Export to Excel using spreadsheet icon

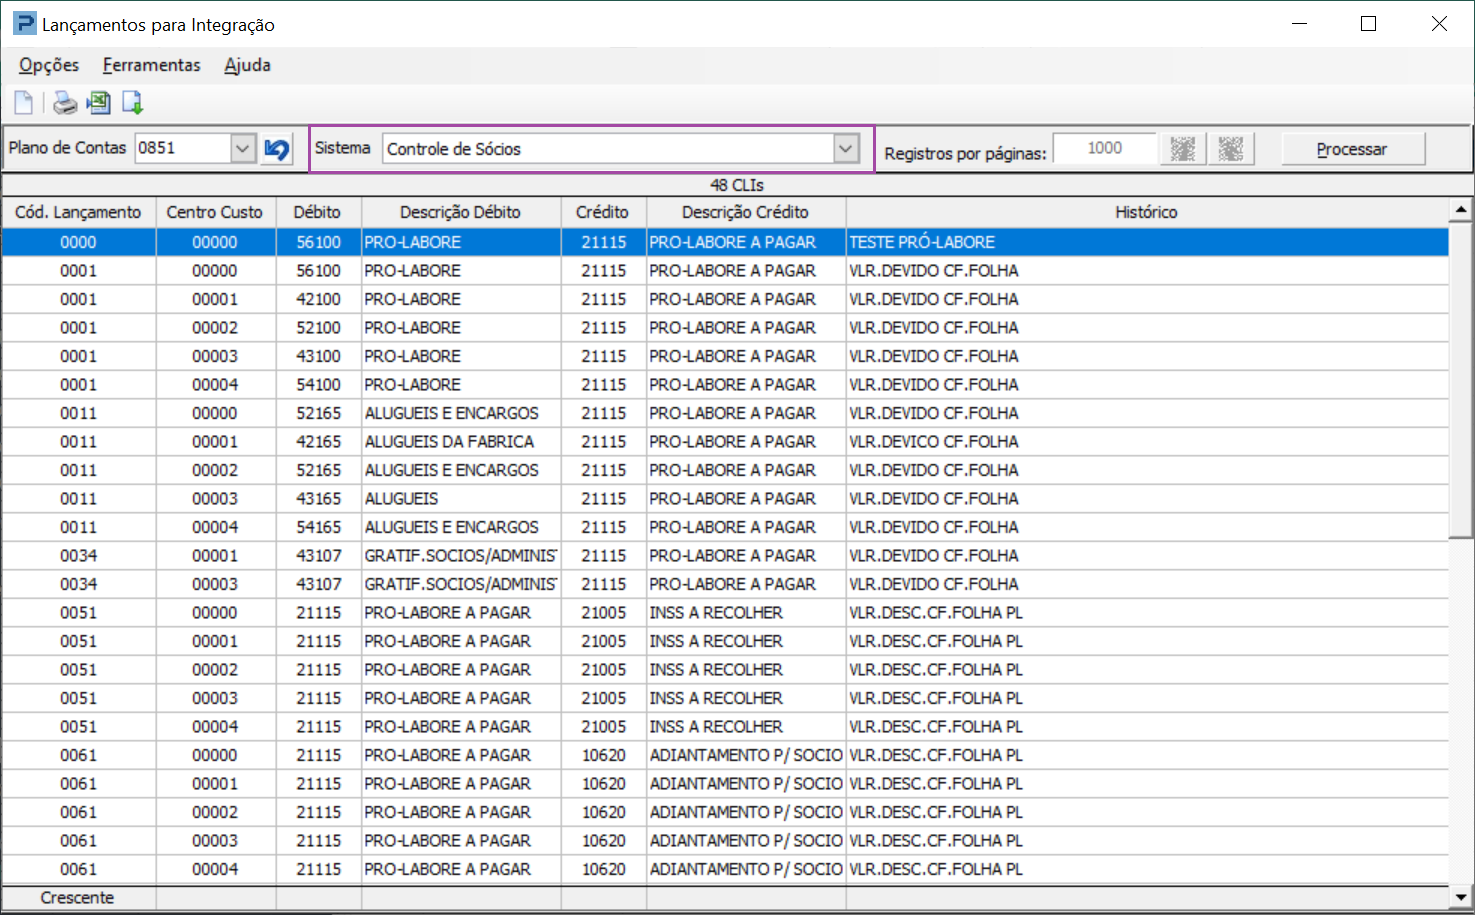pyautogui.click(x=99, y=103)
